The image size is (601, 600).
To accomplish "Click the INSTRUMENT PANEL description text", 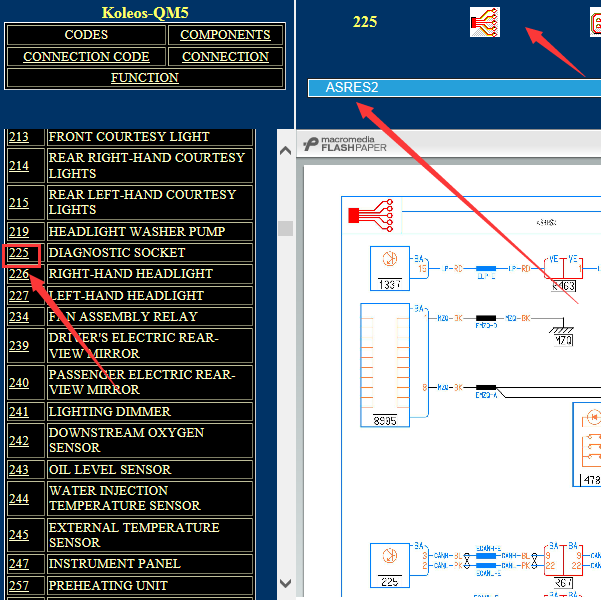I will tap(115, 564).
